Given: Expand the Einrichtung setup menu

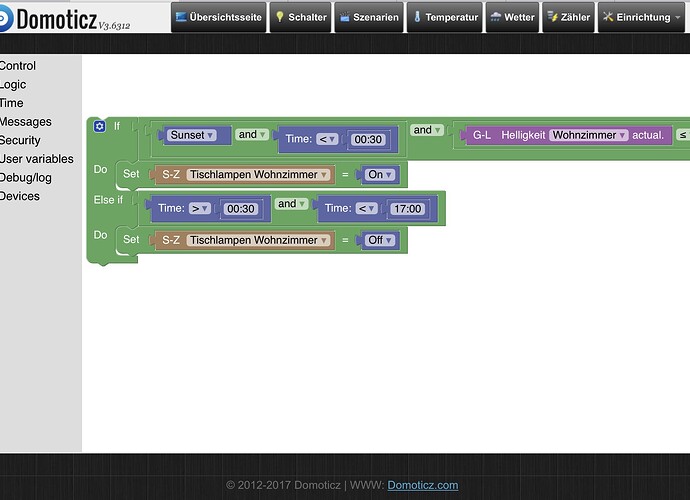Looking at the screenshot, I should tap(642, 17).
